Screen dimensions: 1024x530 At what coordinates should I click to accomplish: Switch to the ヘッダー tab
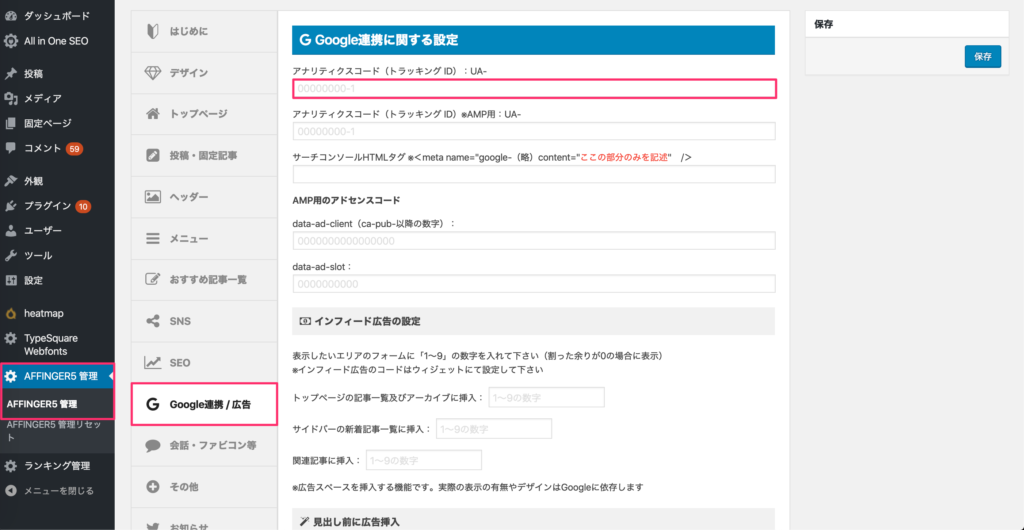[x=204, y=196]
